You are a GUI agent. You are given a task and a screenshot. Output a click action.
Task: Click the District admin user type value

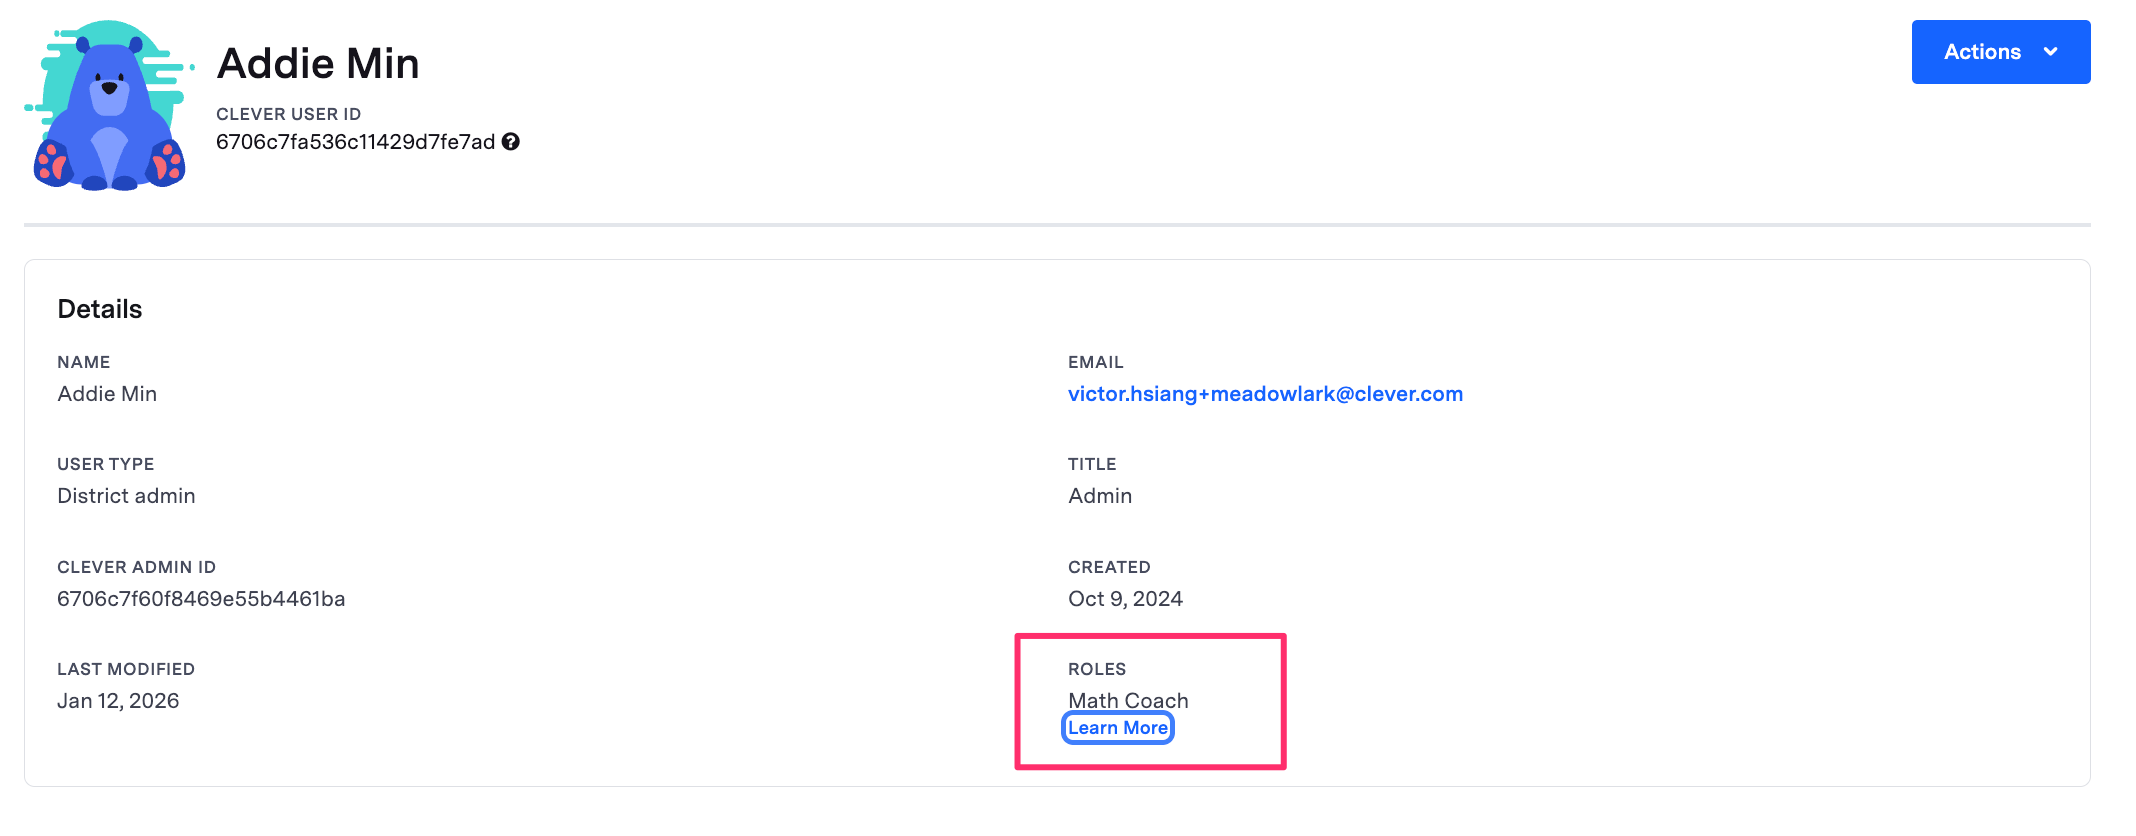point(126,496)
